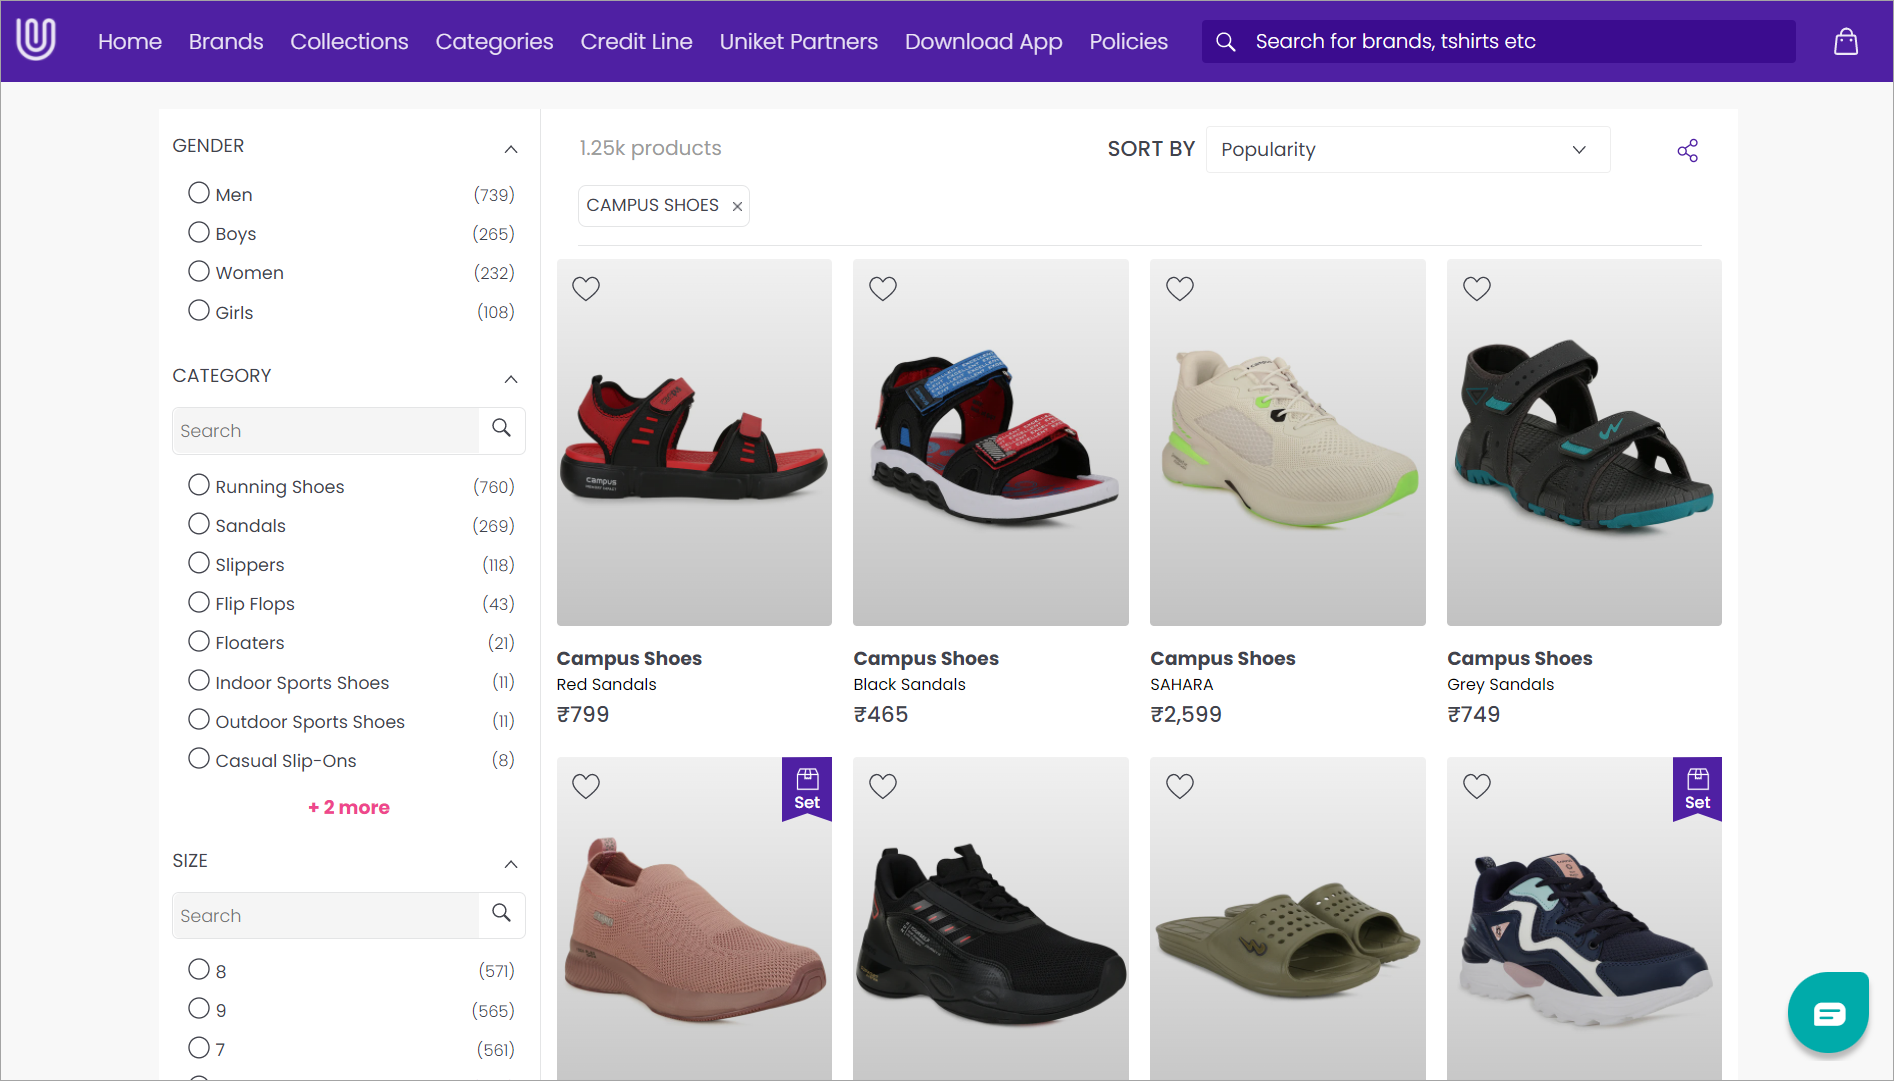Open the Black Sandals product image
The width and height of the screenshot is (1894, 1081).
pyautogui.click(x=990, y=443)
